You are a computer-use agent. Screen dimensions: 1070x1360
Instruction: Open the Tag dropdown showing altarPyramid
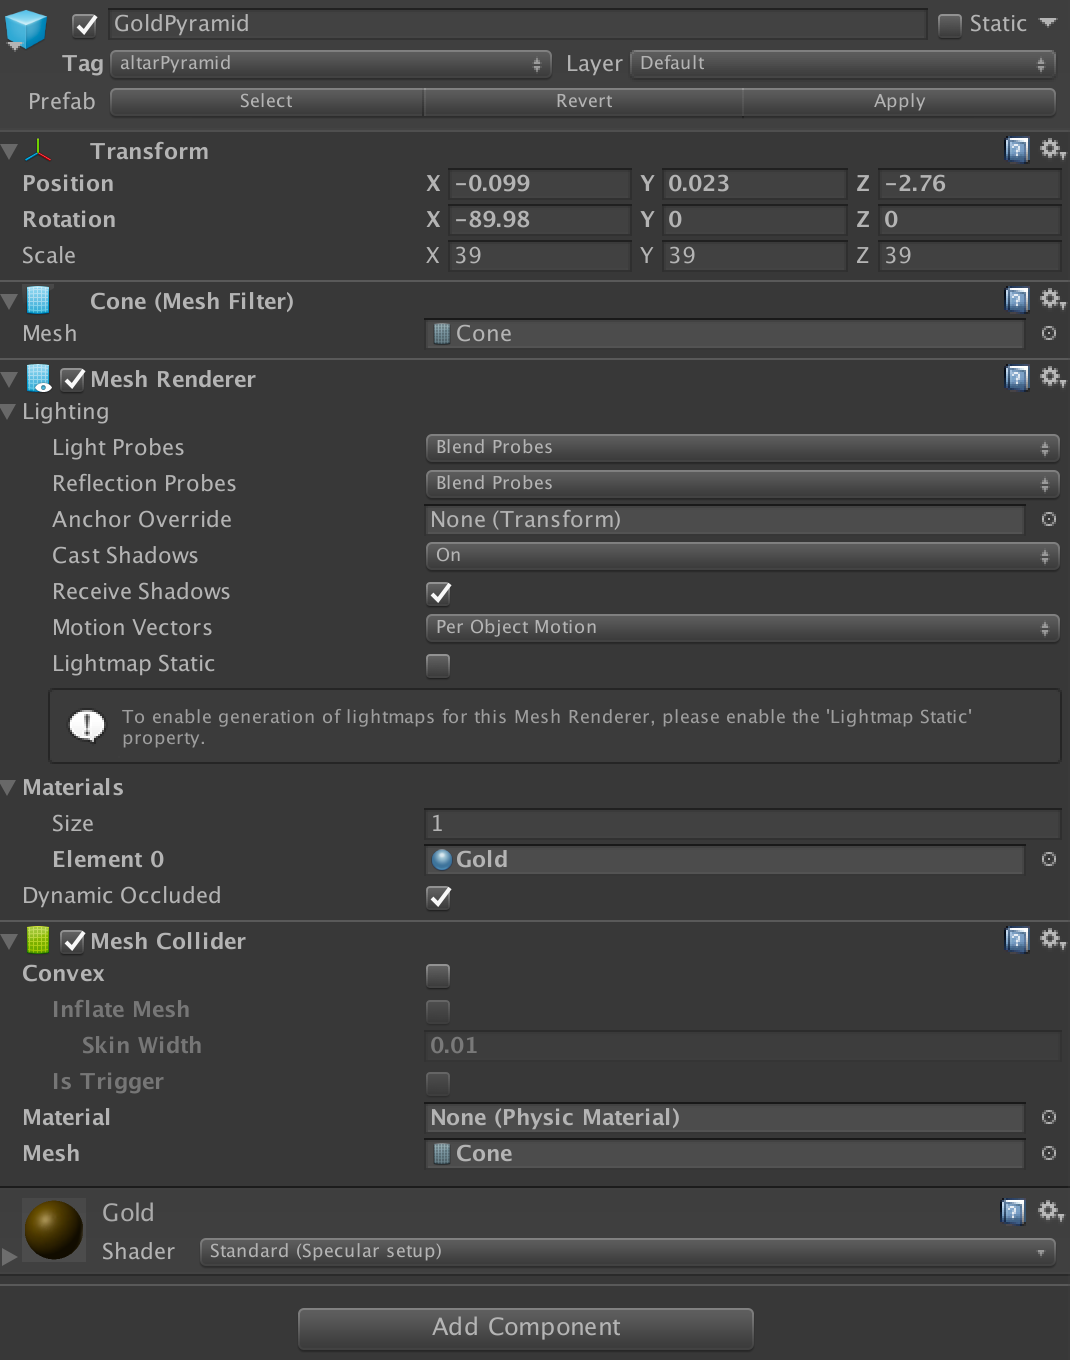pyautogui.click(x=330, y=63)
